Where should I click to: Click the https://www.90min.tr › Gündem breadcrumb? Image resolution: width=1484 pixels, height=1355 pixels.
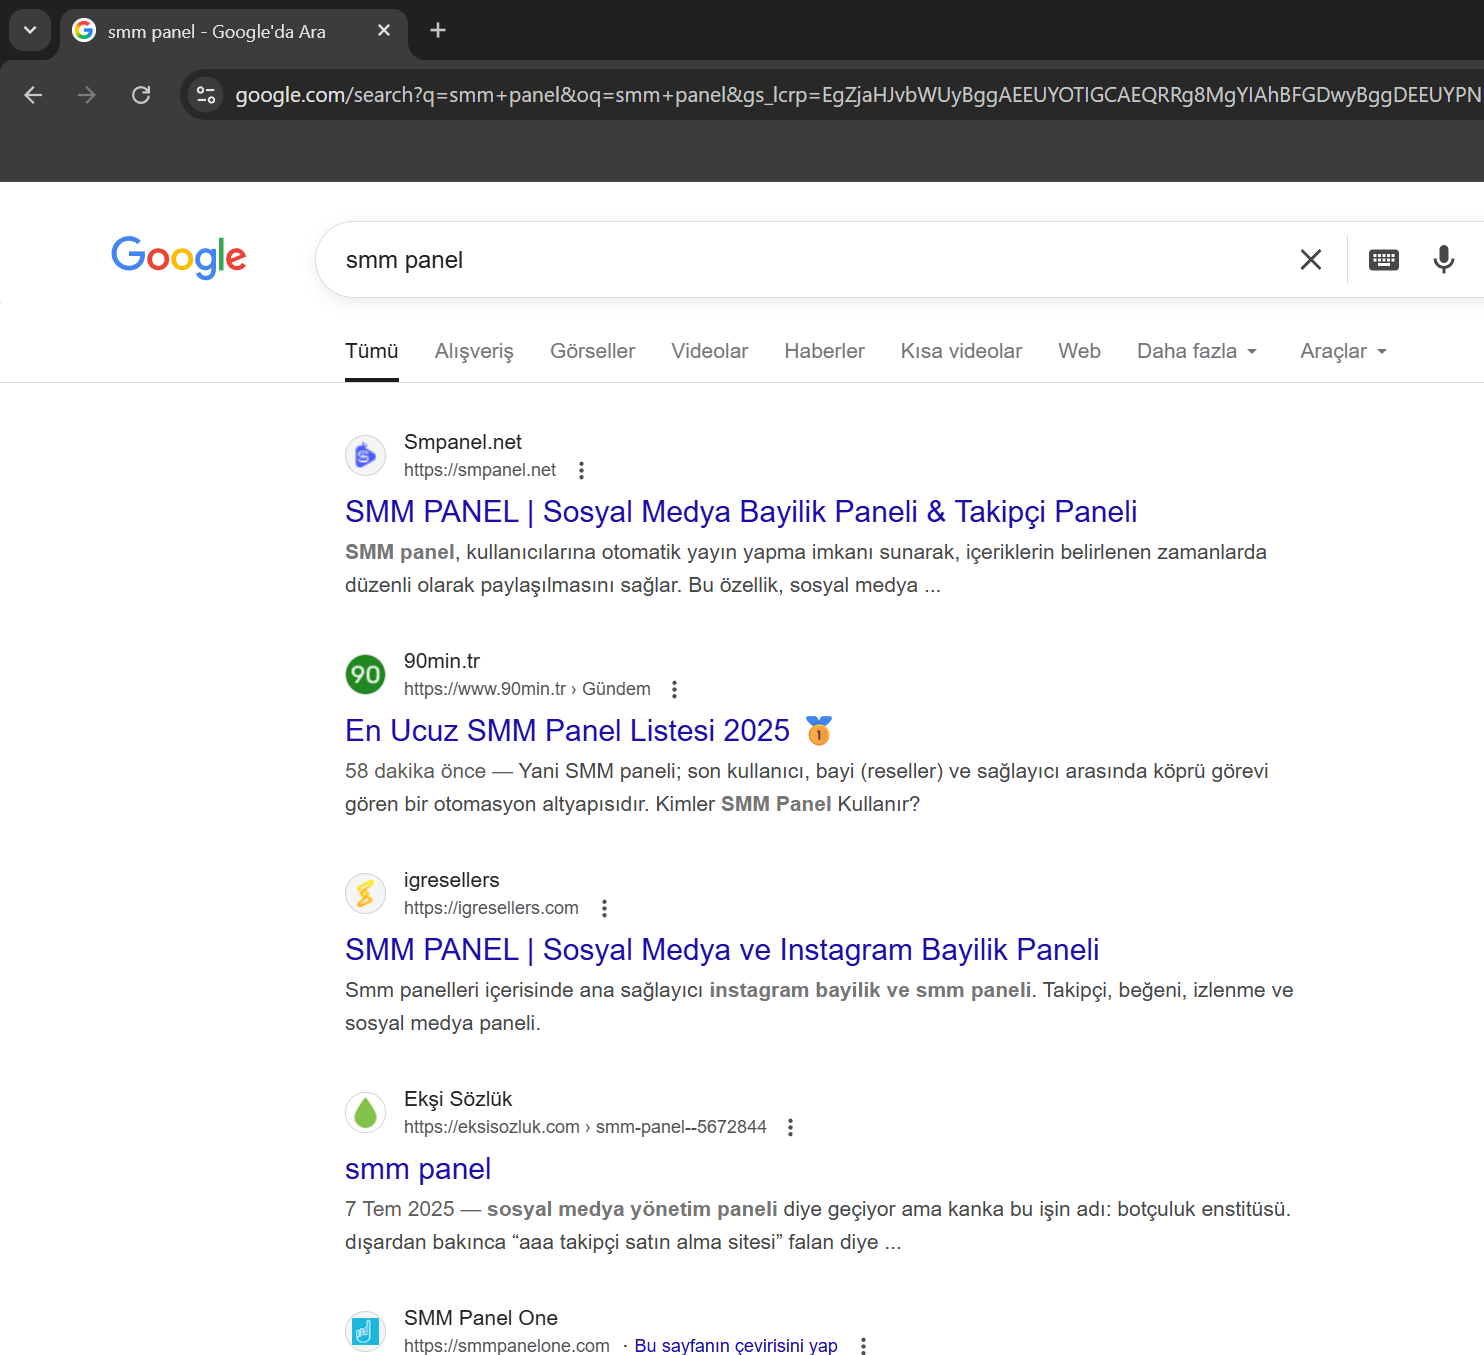point(527,689)
